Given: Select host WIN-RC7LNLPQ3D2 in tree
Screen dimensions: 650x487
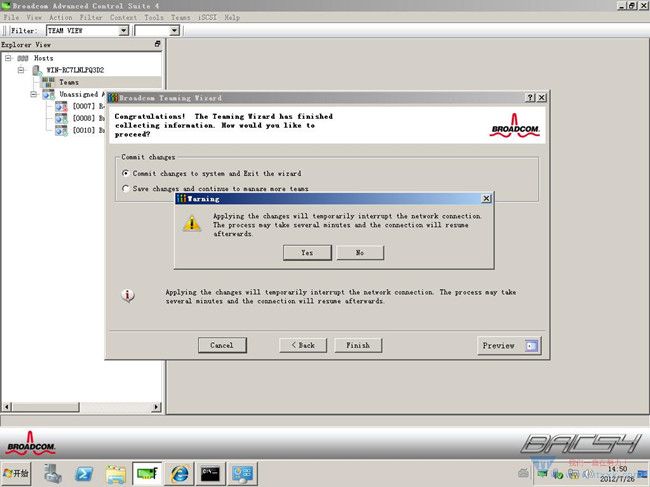Looking at the screenshot, I should 75,70.
